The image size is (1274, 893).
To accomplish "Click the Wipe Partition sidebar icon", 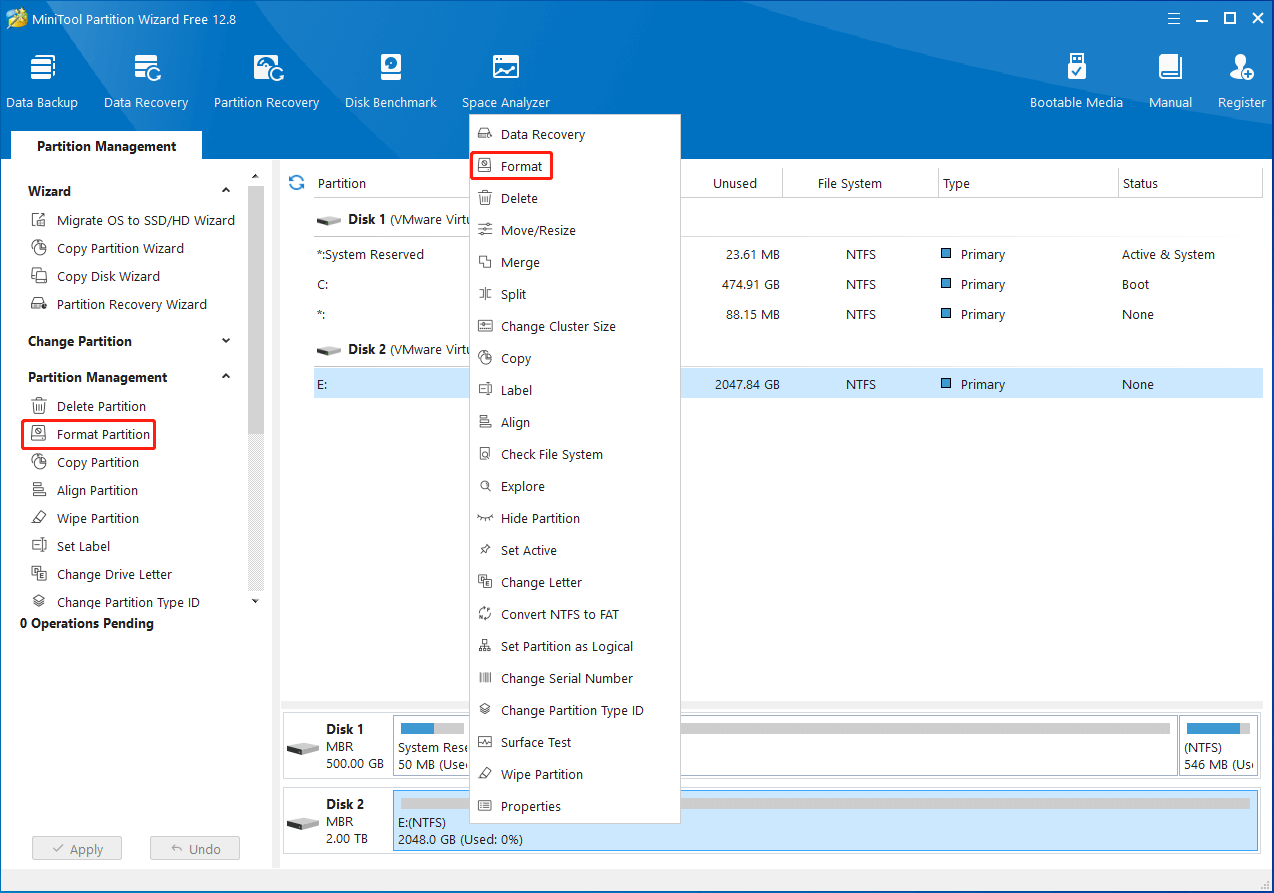I will [x=39, y=518].
